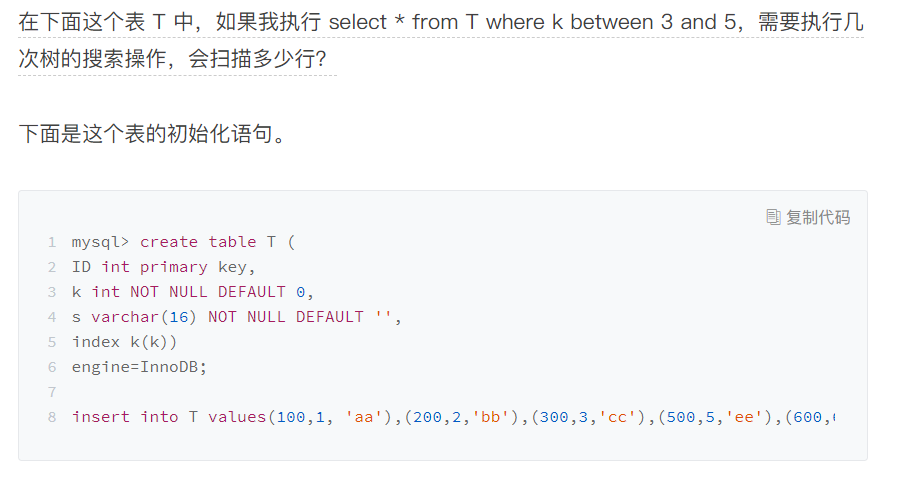
Task: Click the 复制代码 button label
Action: 818,217
